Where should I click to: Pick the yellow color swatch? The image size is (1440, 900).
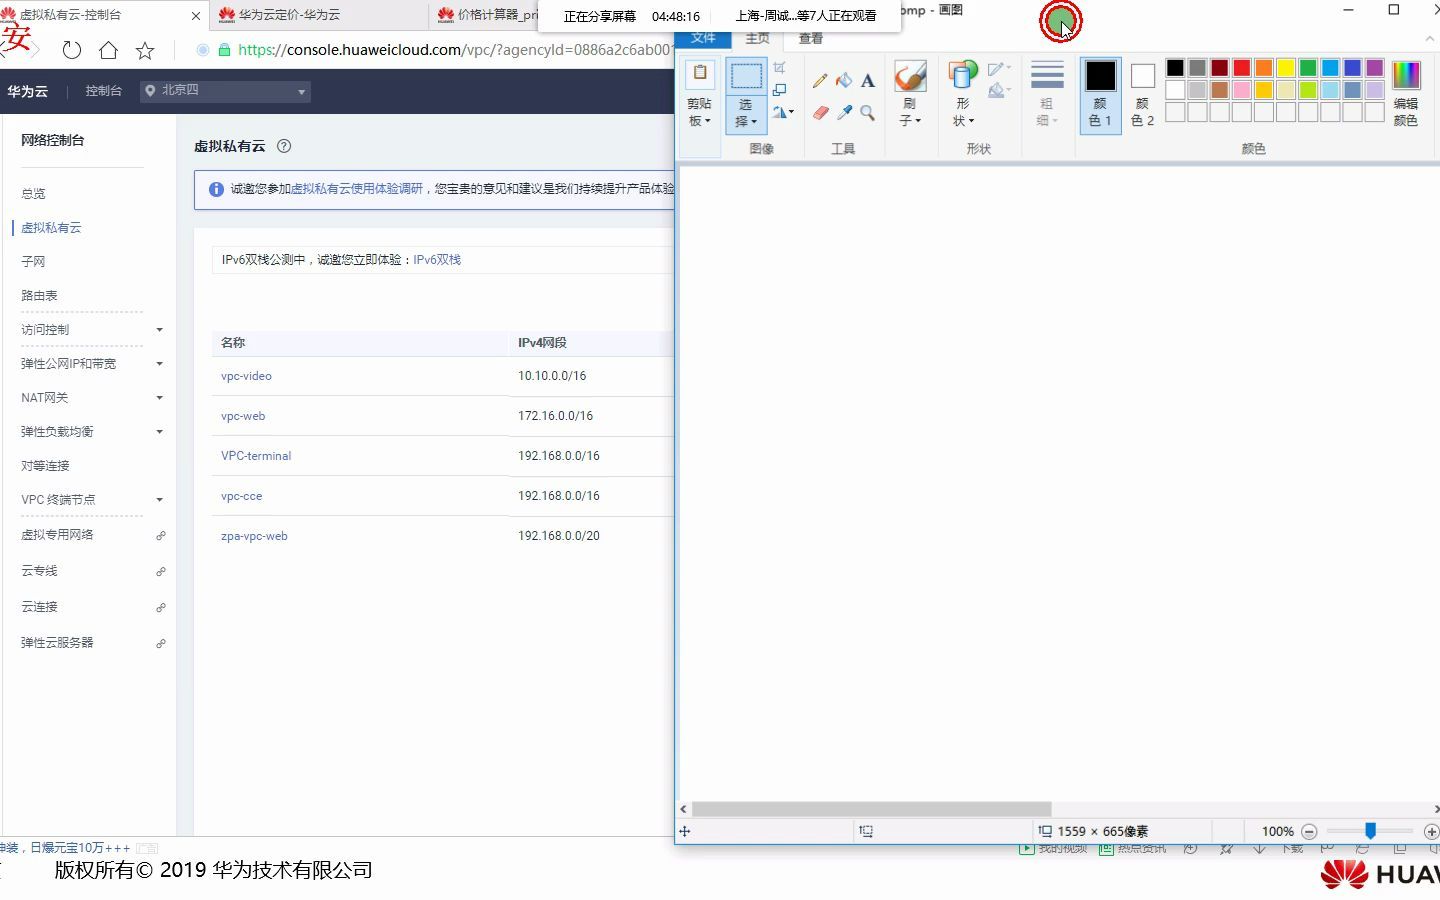coord(1286,68)
